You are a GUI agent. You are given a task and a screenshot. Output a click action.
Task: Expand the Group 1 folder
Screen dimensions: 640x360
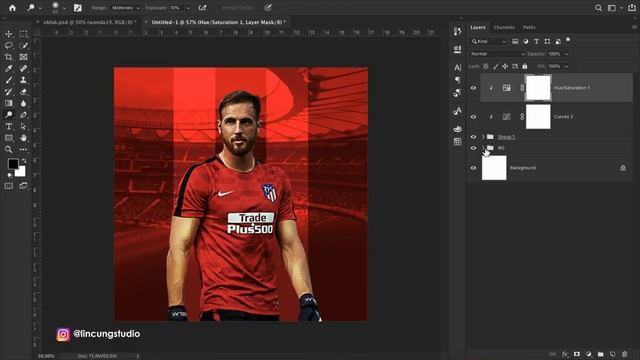[483, 137]
